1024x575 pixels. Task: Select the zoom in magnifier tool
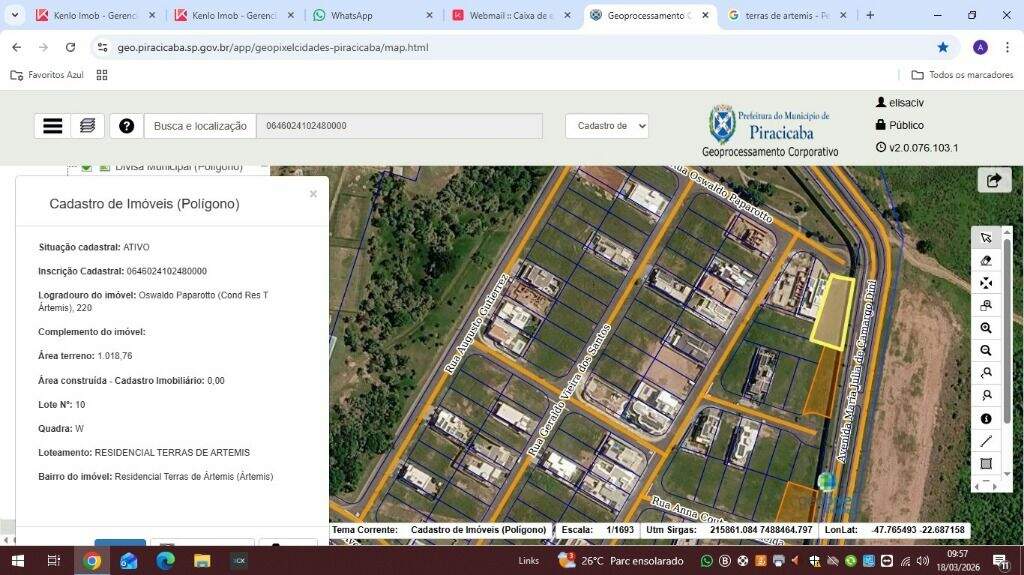coord(986,328)
